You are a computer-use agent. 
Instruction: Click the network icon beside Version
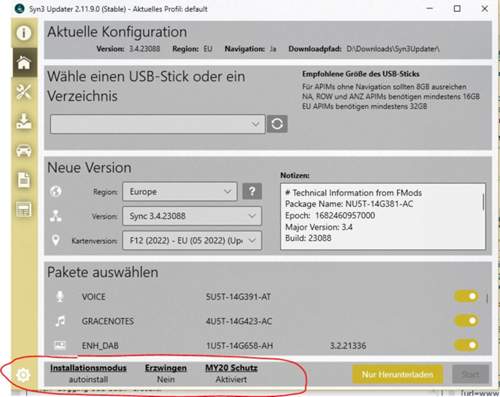tap(56, 216)
